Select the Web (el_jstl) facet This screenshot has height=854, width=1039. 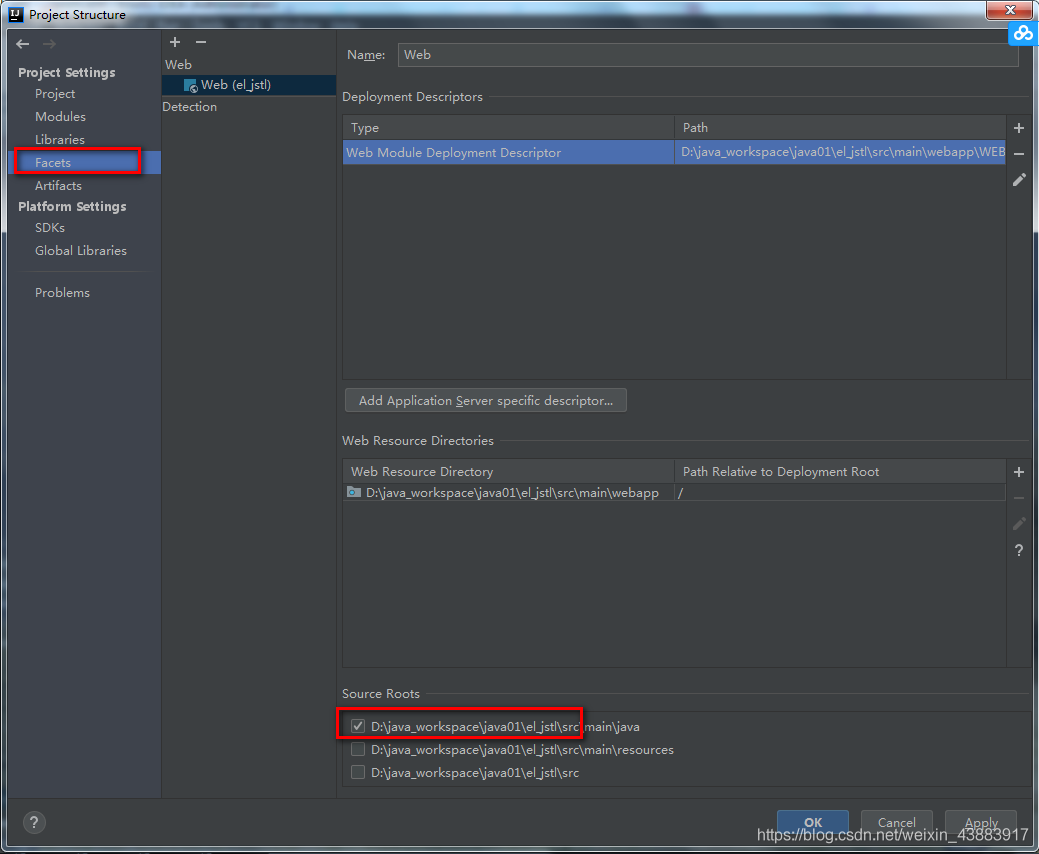249,85
